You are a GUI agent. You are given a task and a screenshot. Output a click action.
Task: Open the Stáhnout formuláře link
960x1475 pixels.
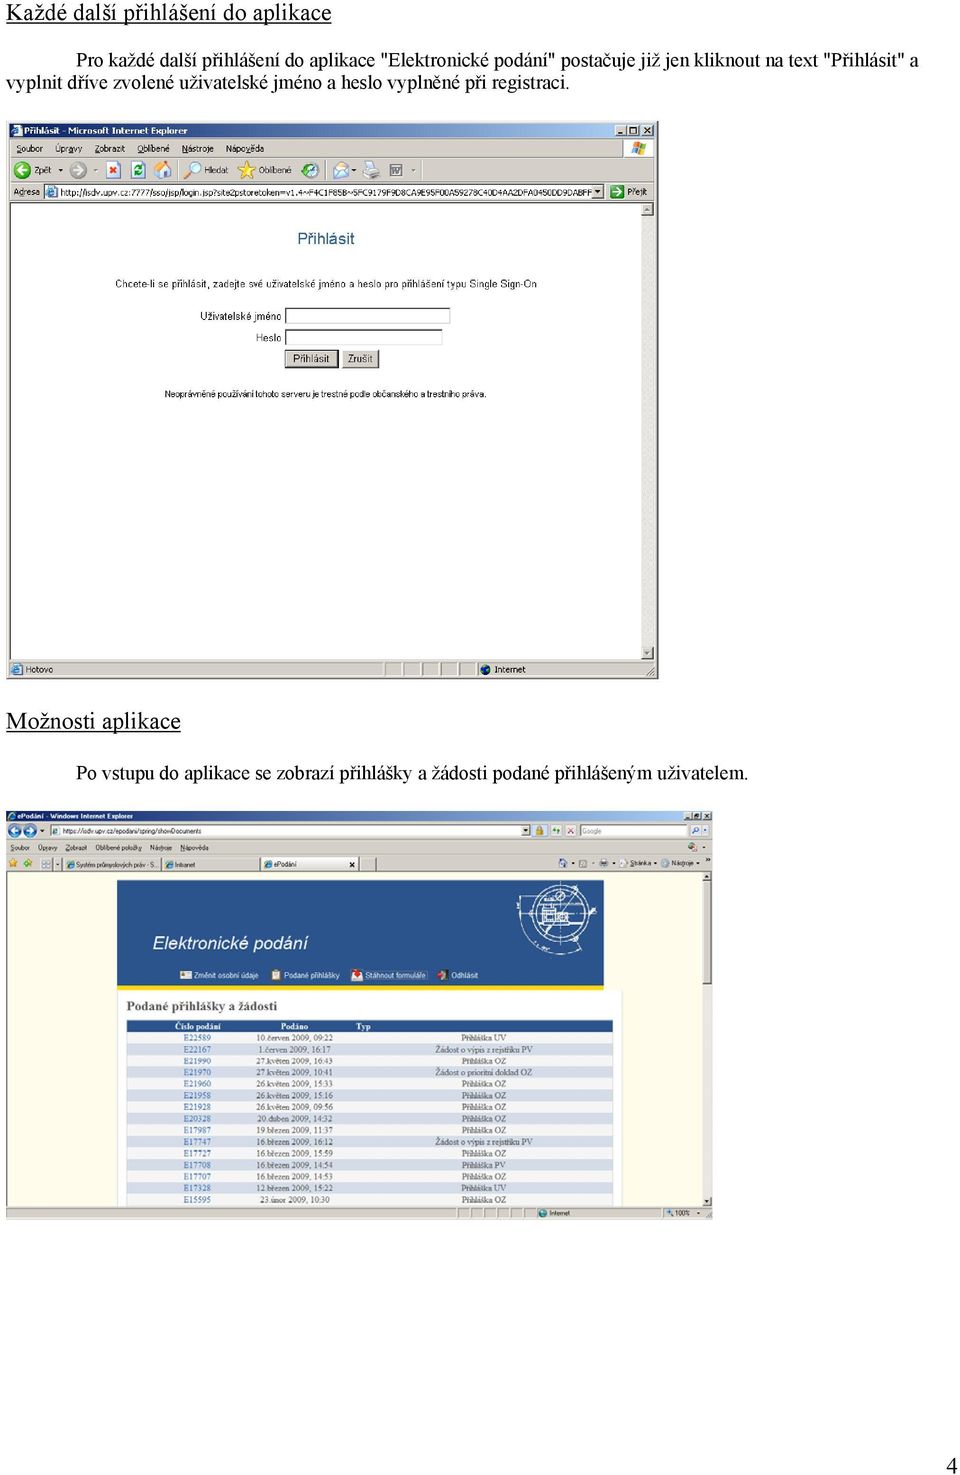click(389, 975)
